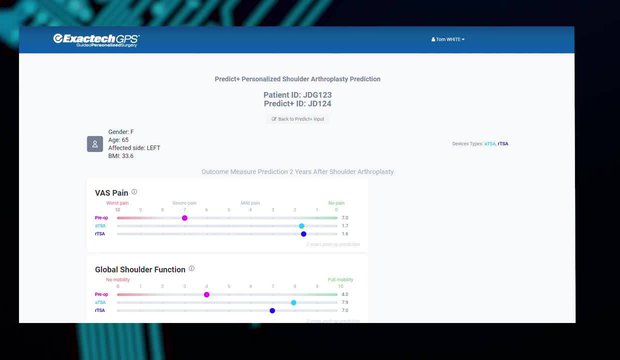The width and height of the screenshot is (620, 360).
Task: Open the VAS Pain info icon
Action: pos(134,192)
